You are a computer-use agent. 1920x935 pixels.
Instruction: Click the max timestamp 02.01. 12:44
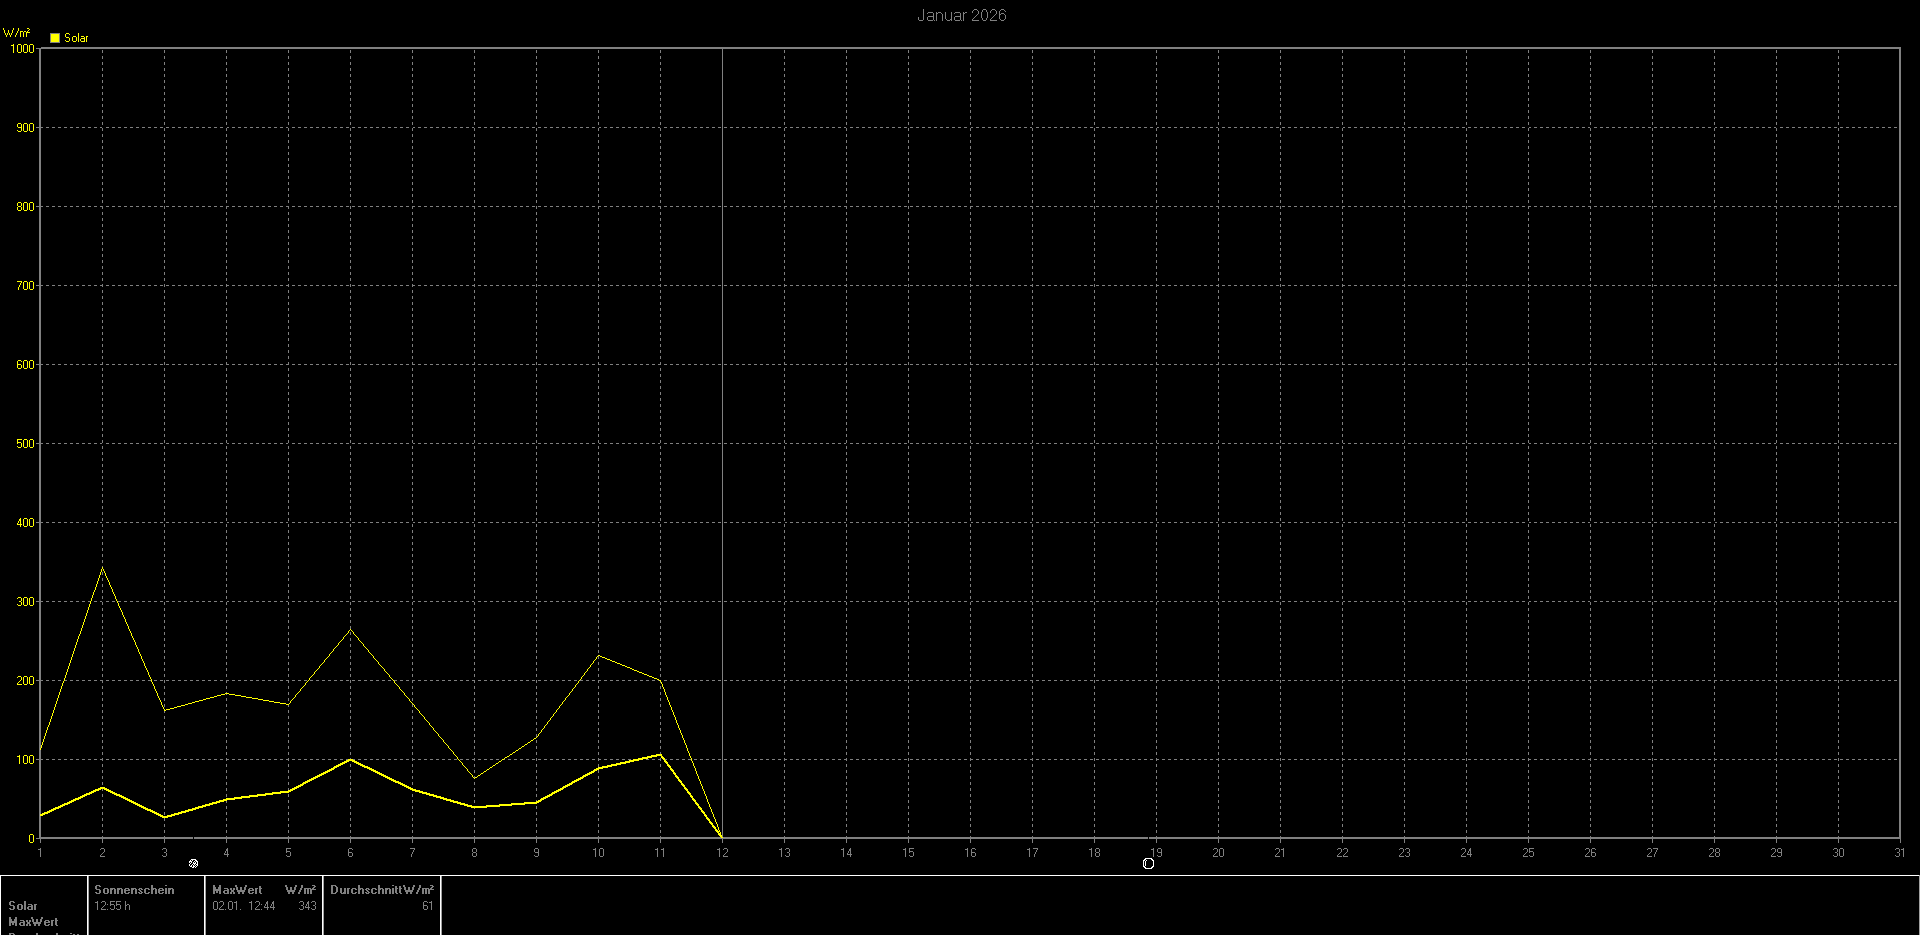pyautogui.click(x=243, y=906)
